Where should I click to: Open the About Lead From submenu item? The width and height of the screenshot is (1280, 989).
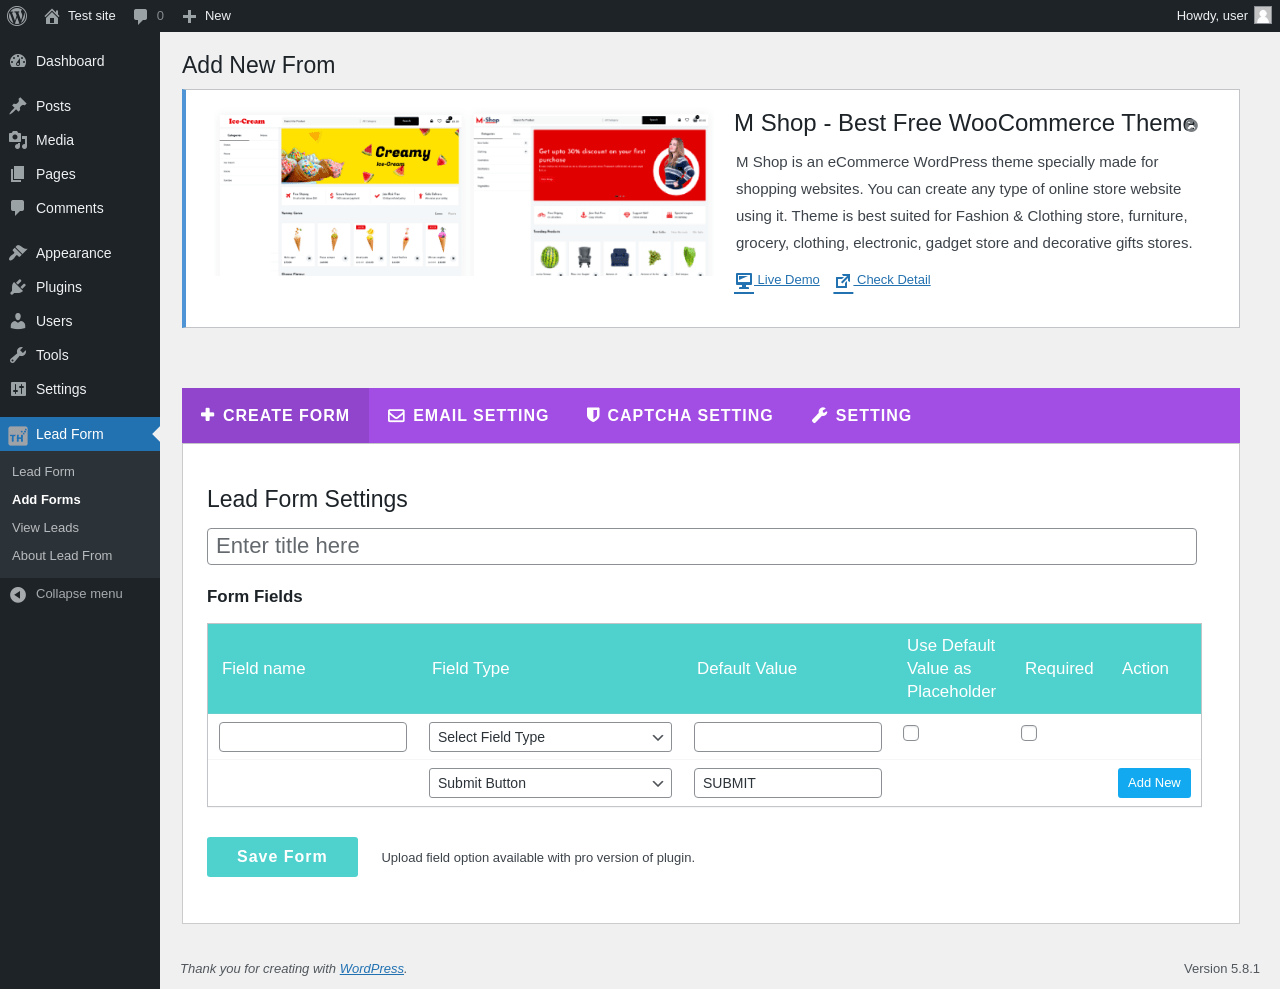coord(62,556)
